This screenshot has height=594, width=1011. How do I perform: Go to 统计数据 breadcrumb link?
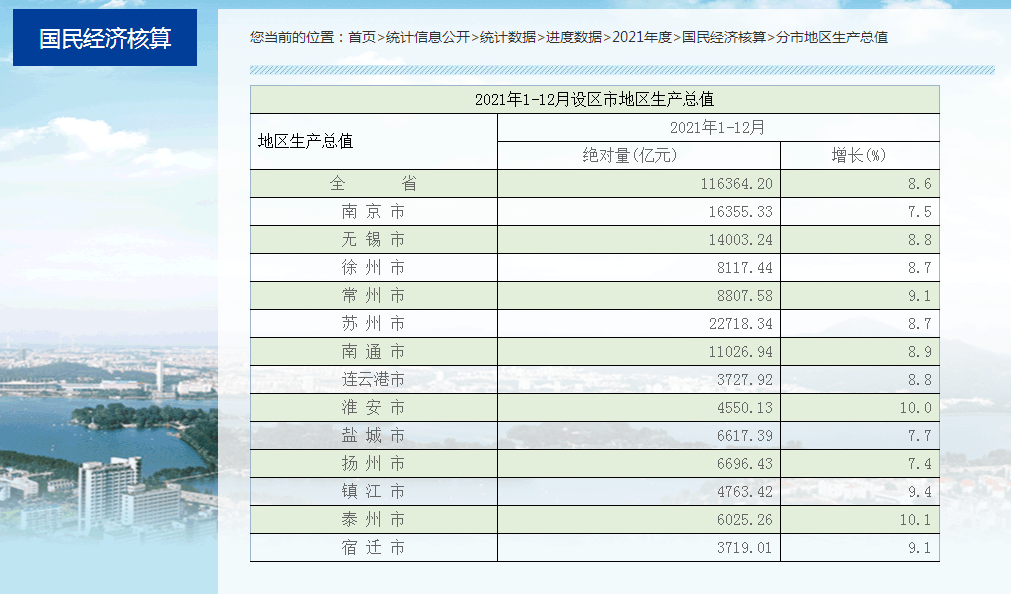(x=507, y=37)
